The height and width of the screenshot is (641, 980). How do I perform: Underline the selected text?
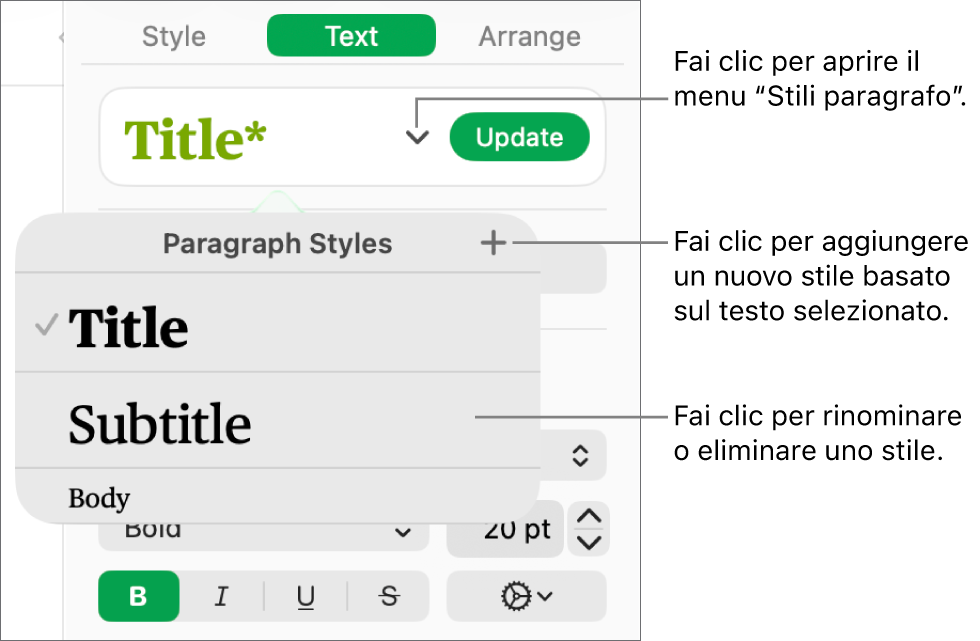[305, 596]
